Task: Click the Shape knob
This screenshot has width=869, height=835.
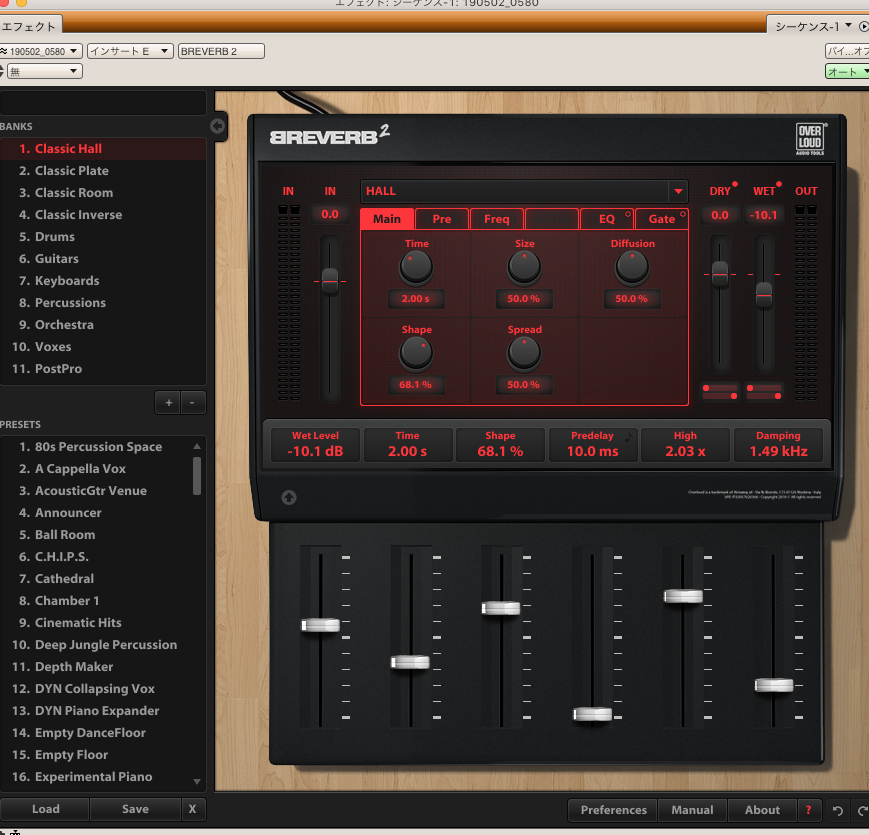Action: [x=416, y=353]
